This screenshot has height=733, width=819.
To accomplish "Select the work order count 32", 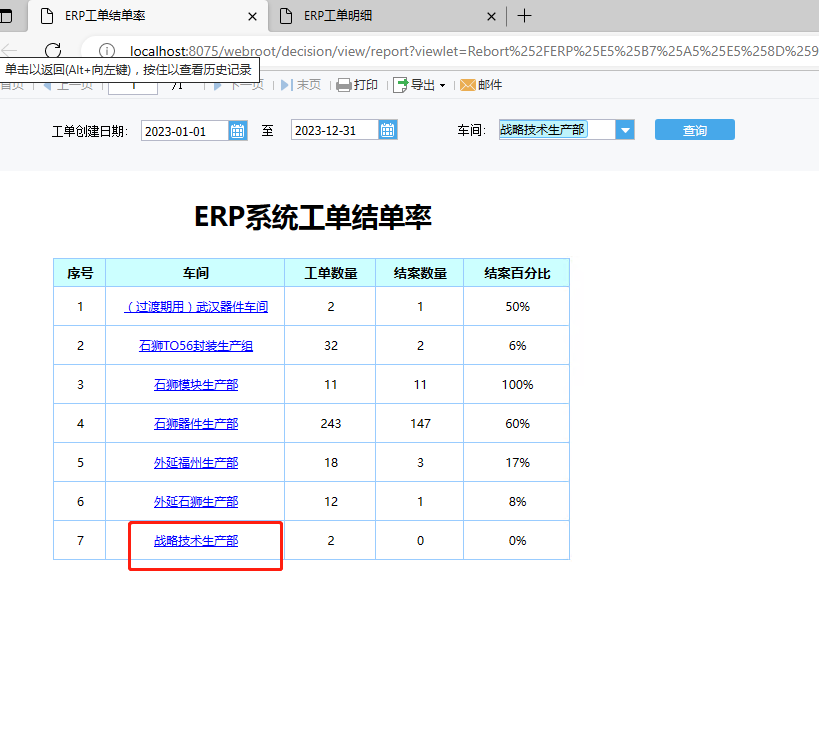I will (331, 346).
